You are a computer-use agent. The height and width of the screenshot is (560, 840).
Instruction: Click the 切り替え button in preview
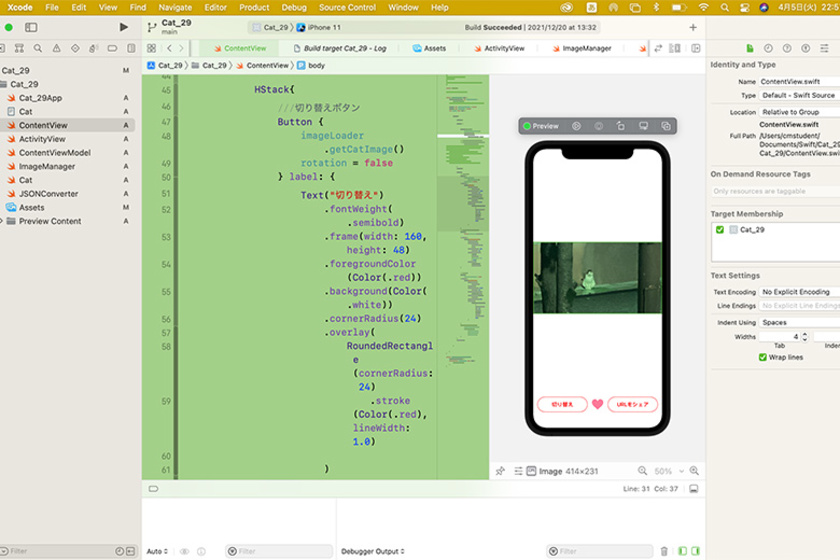coord(562,405)
